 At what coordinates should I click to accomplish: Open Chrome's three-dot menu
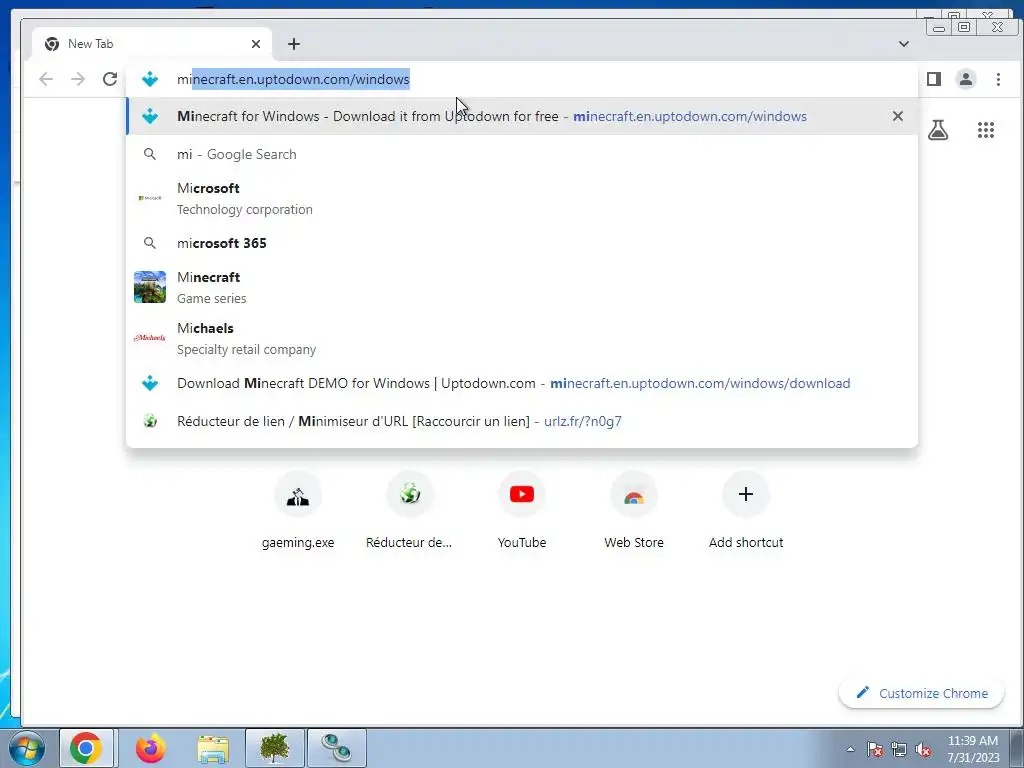[x=998, y=79]
